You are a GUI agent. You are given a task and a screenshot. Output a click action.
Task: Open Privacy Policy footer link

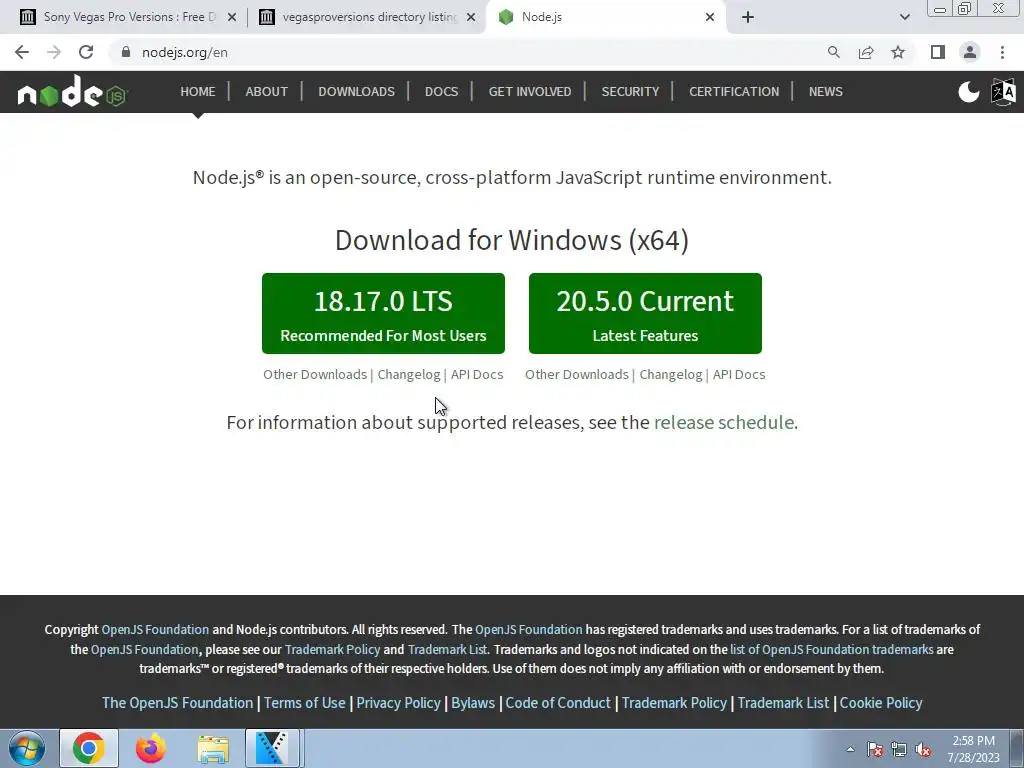click(398, 703)
